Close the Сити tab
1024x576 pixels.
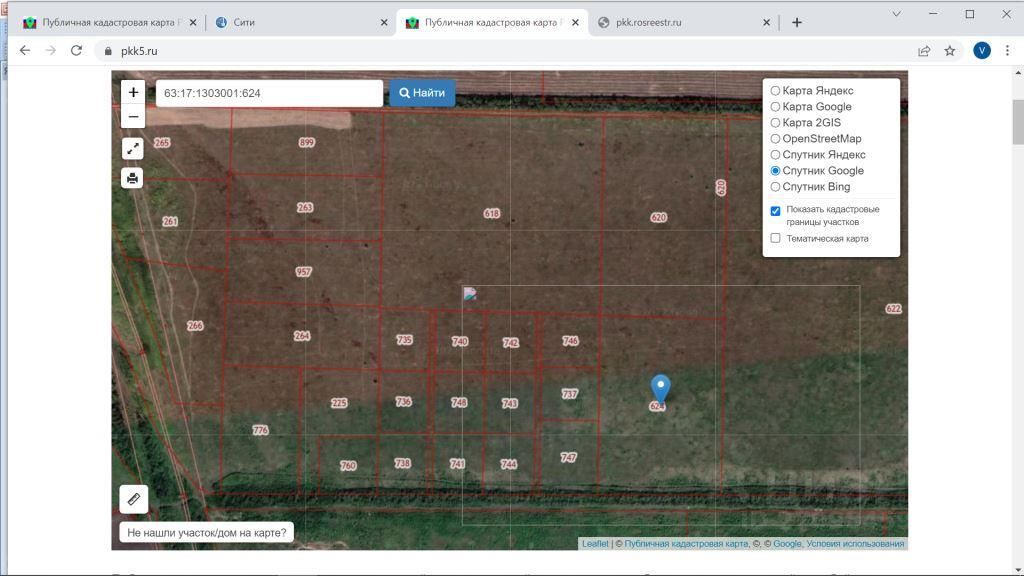[x=384, y=22]
